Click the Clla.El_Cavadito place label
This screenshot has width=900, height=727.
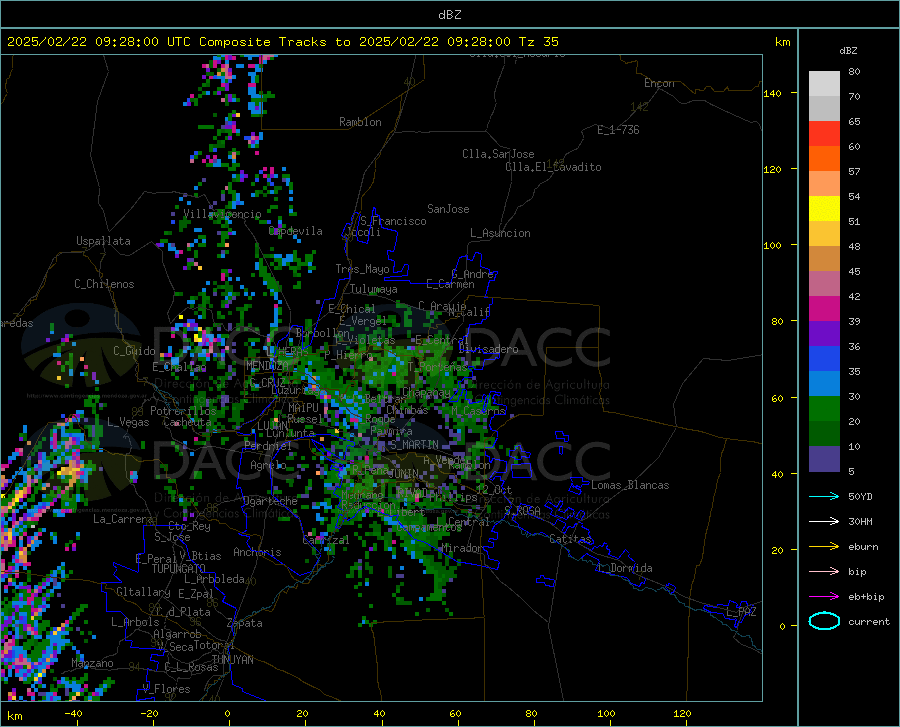(x=553, y=167)
